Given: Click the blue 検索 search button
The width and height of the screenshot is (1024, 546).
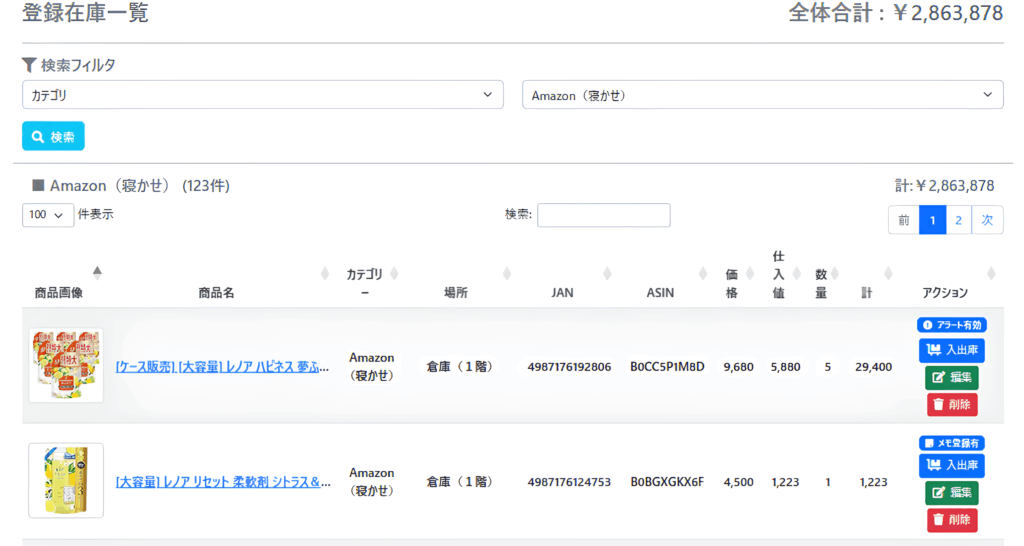Looking at the screenshot, I should click(53, 136).
